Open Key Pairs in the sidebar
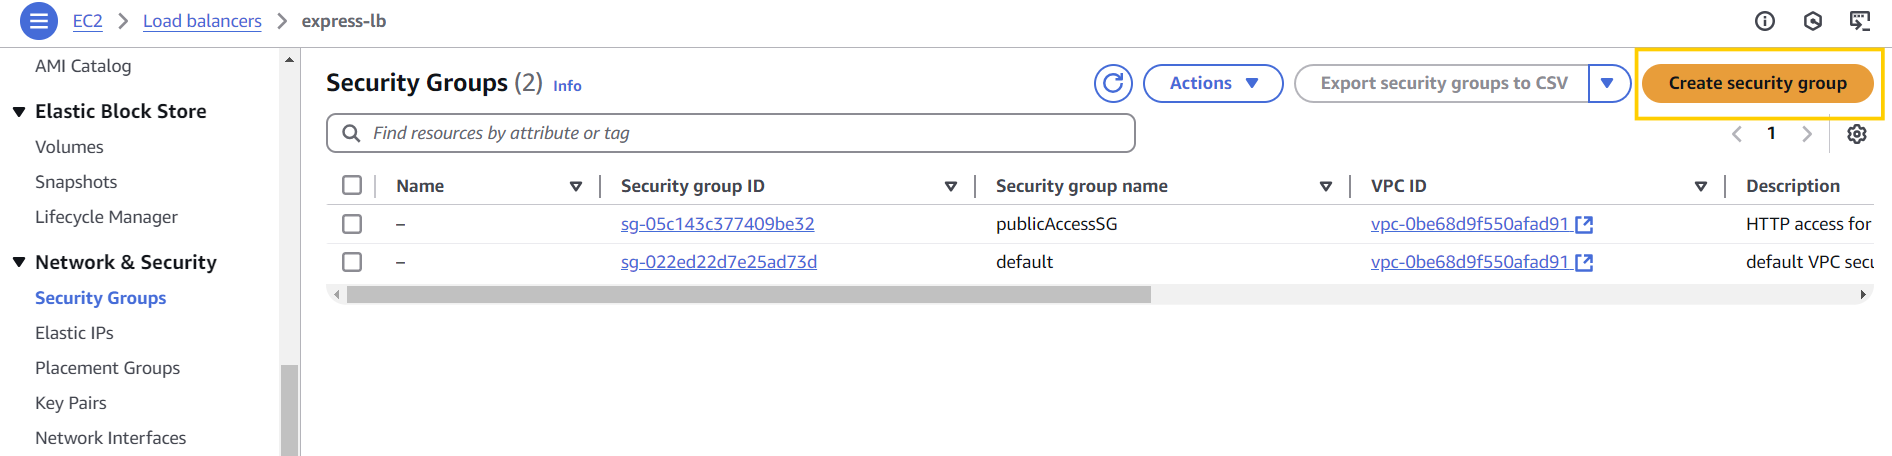The image size is (1892, 456). click(x=70, y=403)
